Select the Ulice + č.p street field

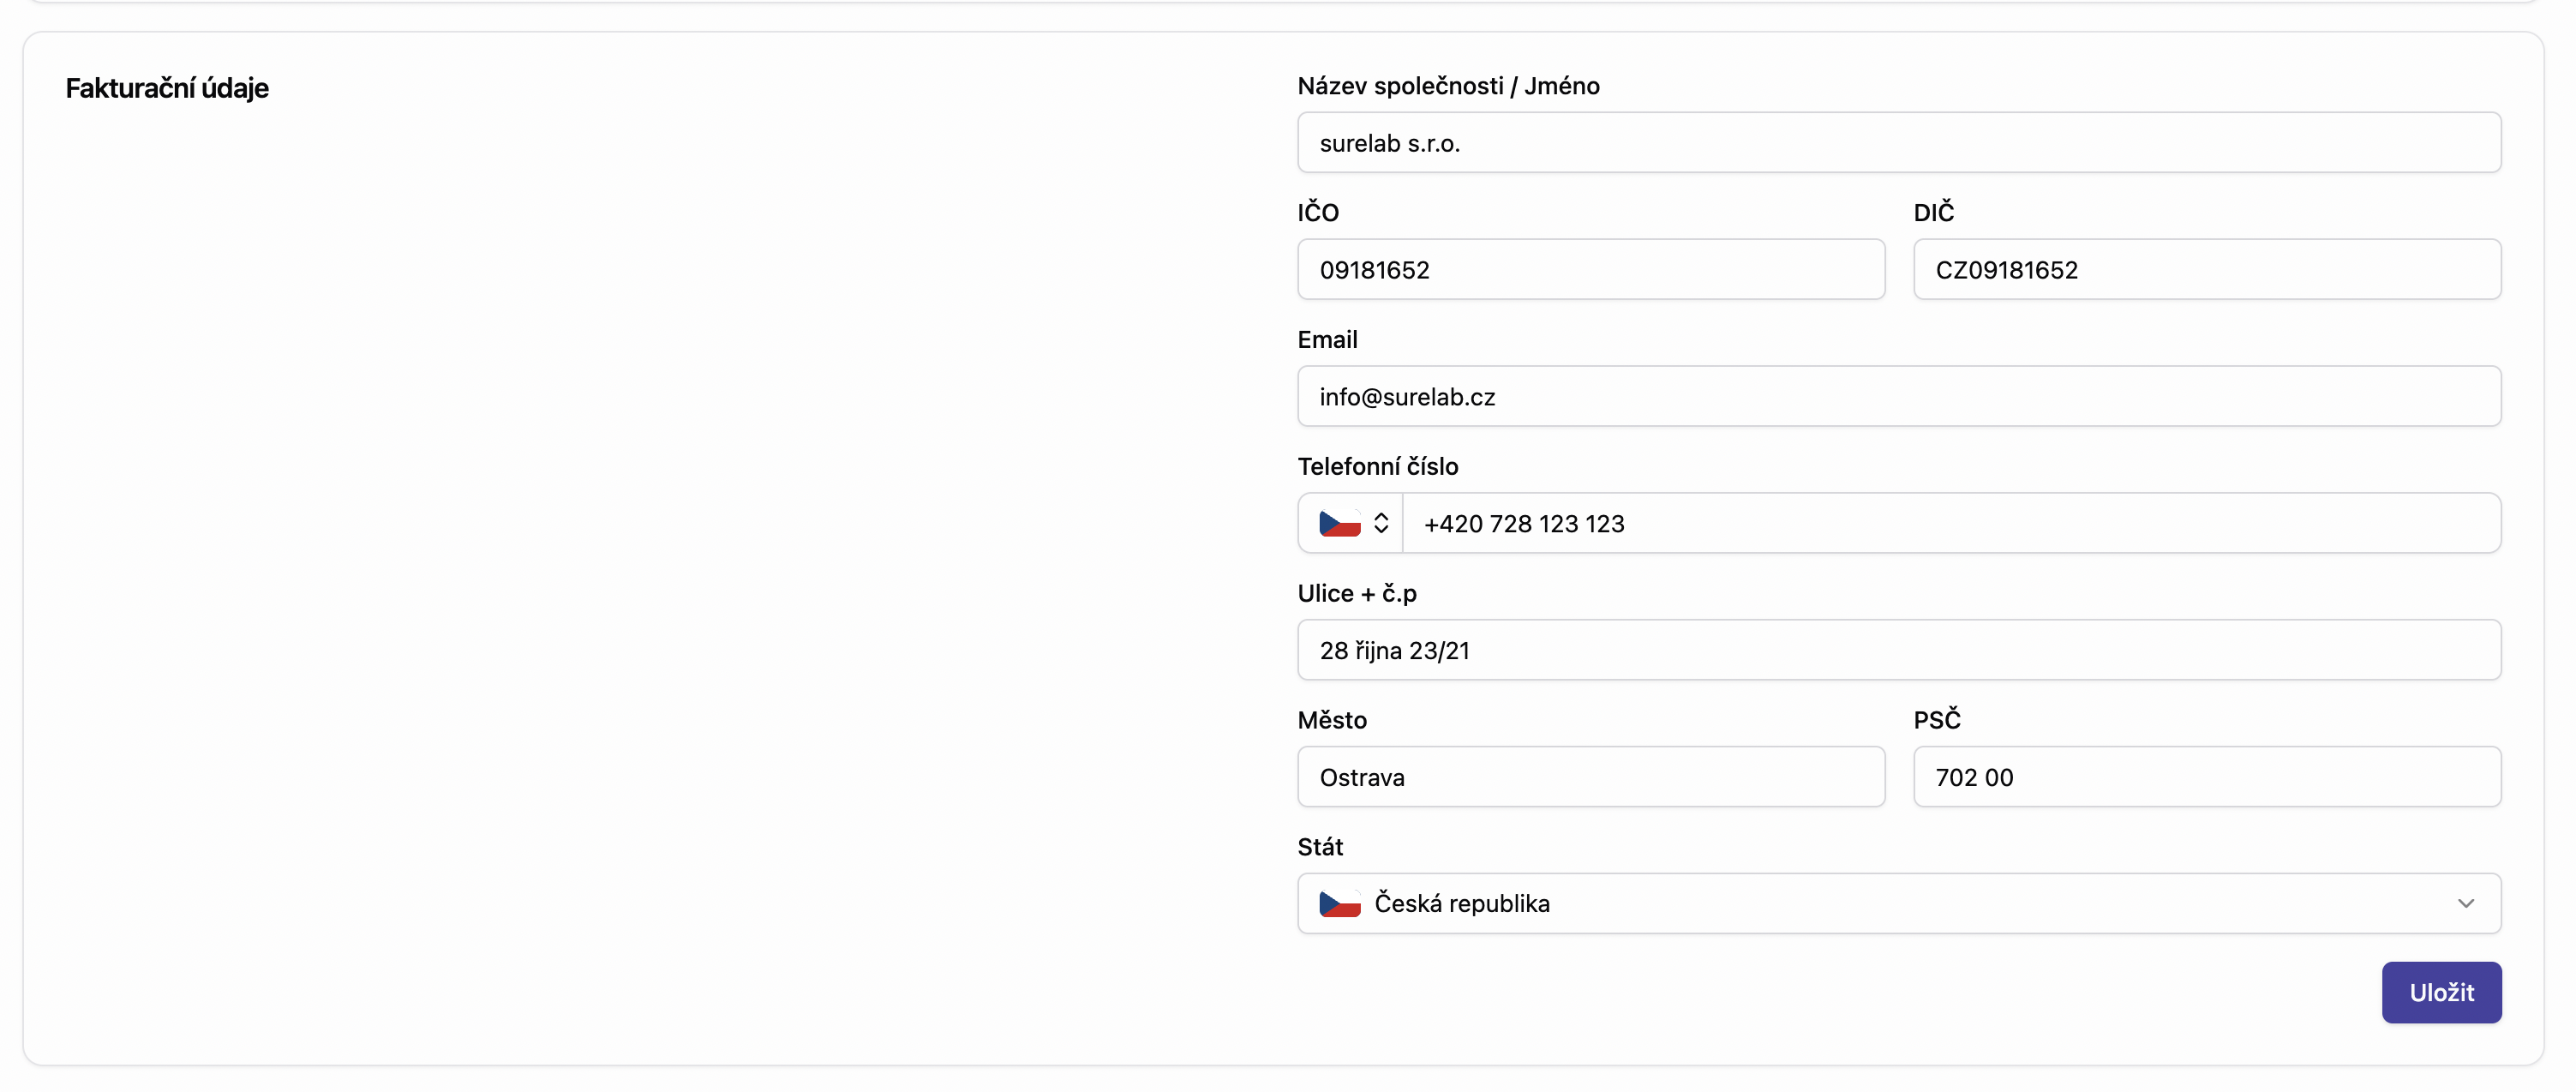tap(1898, 650)
